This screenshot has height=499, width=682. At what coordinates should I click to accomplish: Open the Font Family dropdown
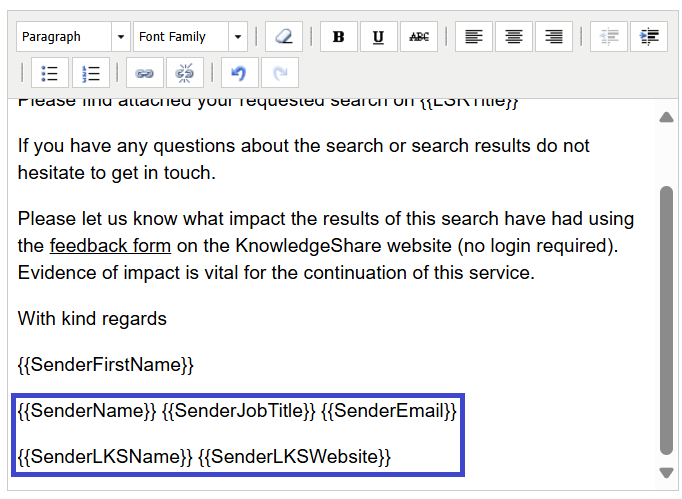190,37
